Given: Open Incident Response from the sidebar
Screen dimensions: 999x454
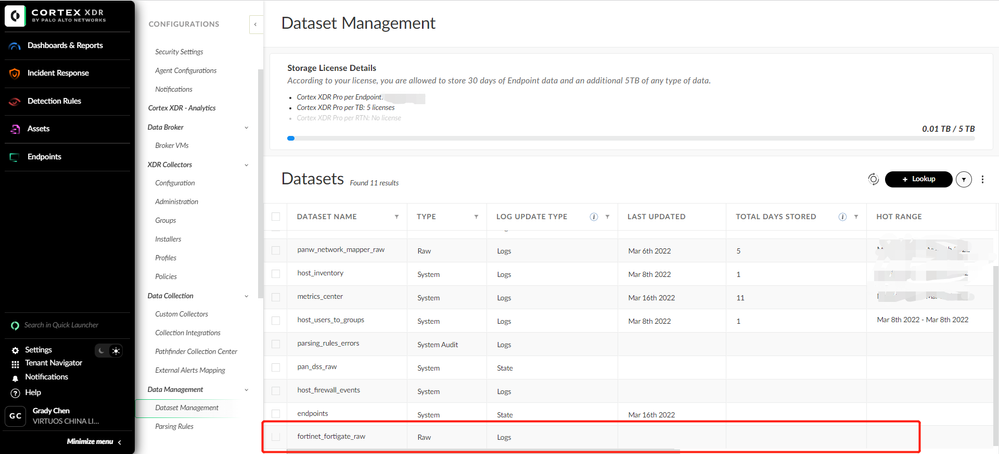Looking at the screenshot, I should [x=15, y=74].
